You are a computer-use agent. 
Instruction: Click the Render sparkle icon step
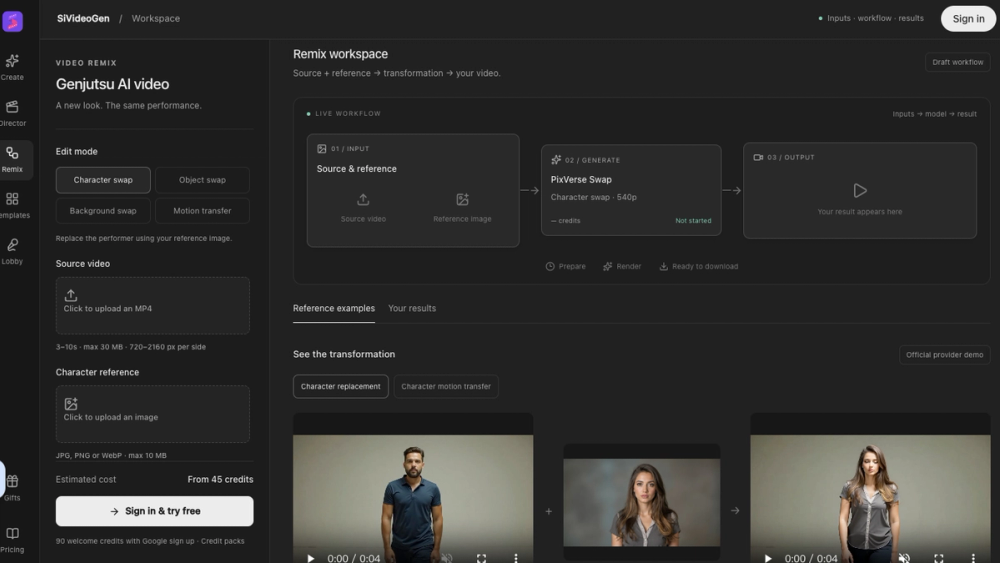[607, 267]
